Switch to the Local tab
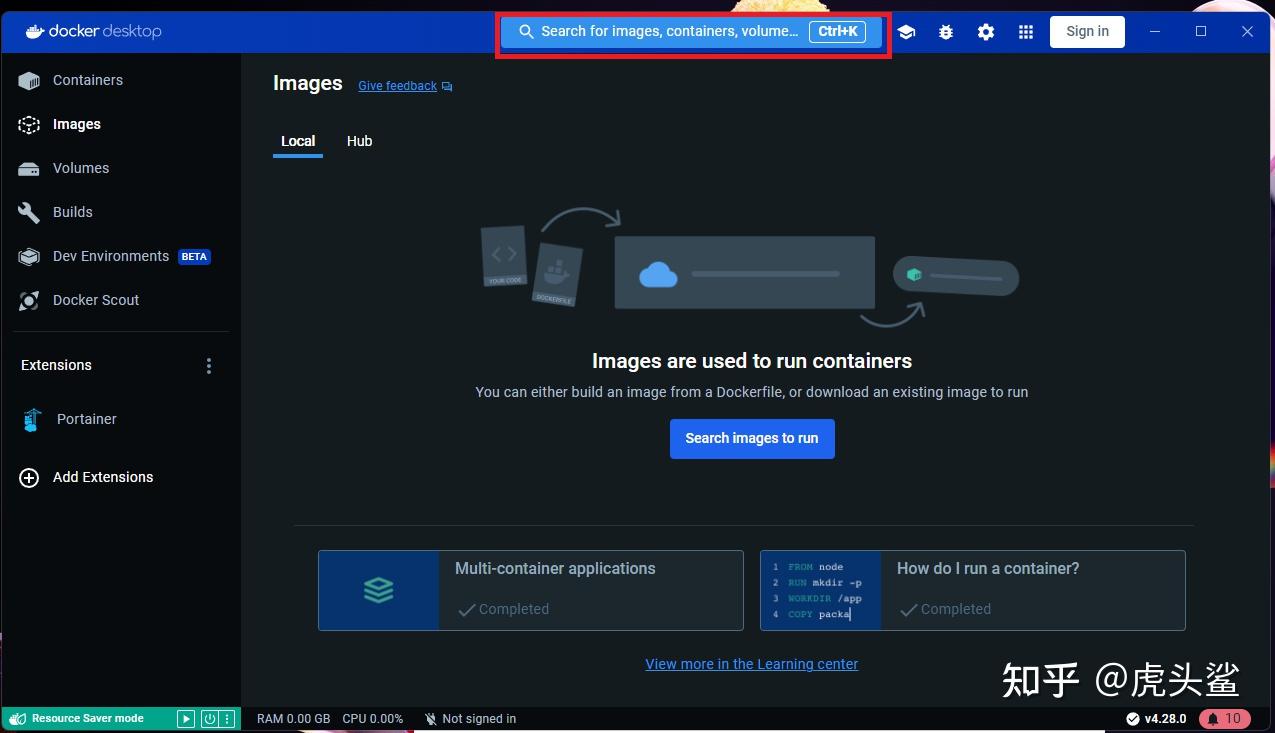Image resolution: width=1275 pixels, height=733 pixels. [298, 141]
